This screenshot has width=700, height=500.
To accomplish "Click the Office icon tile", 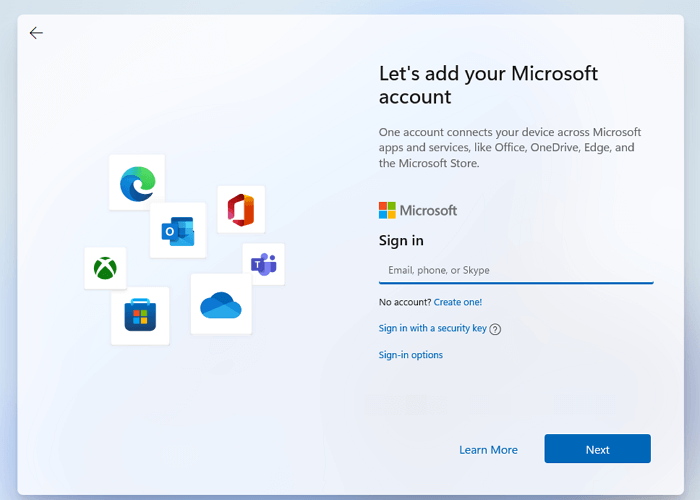I will tap(241, 209).
